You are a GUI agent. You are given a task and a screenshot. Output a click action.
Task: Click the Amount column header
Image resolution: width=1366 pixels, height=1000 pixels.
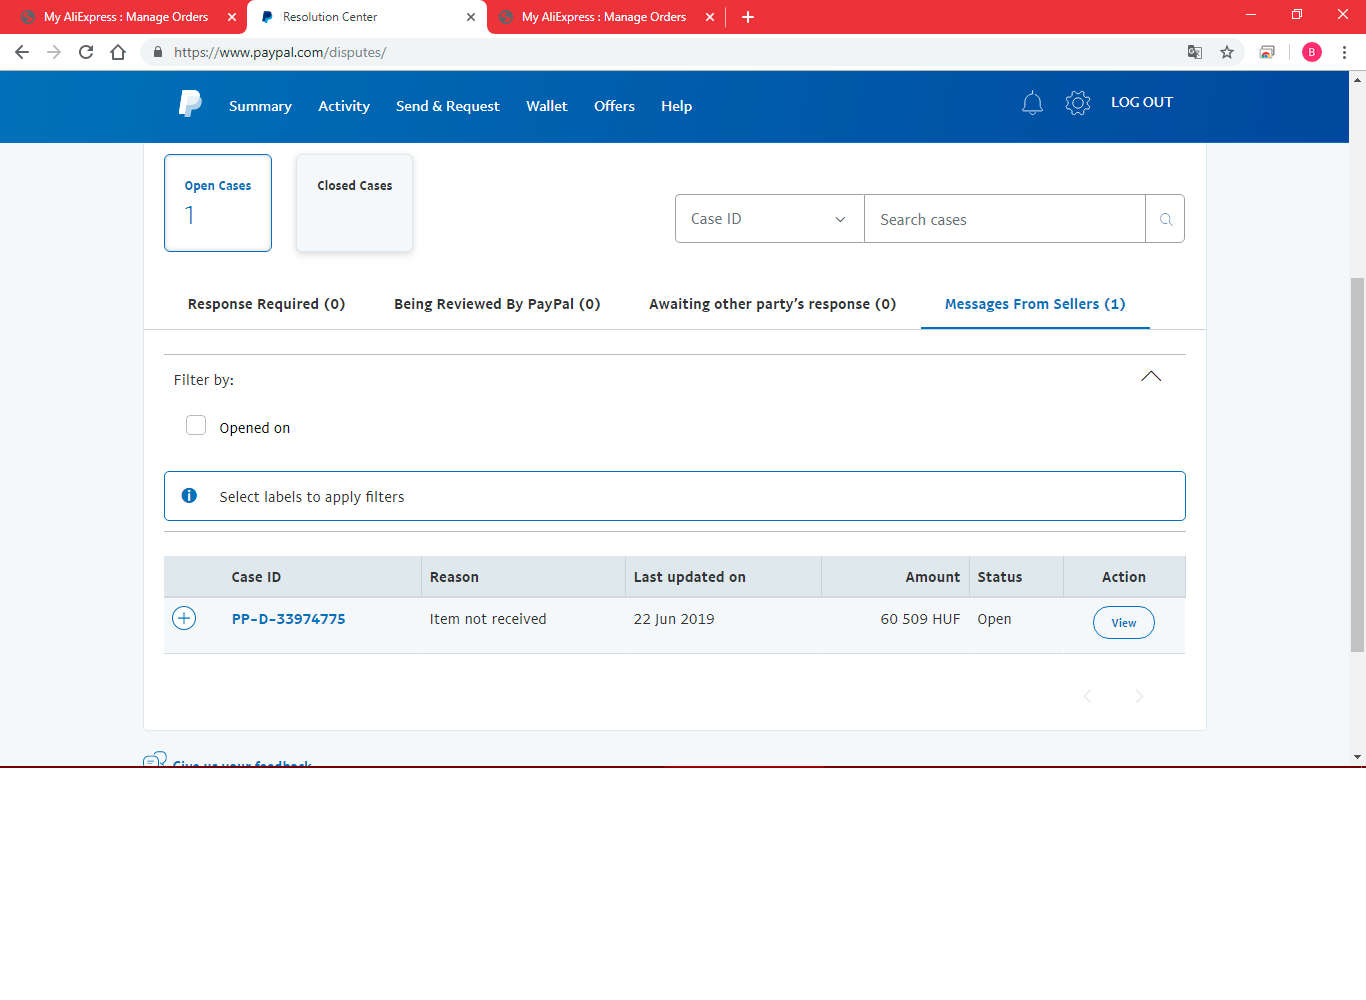point(932,577)
